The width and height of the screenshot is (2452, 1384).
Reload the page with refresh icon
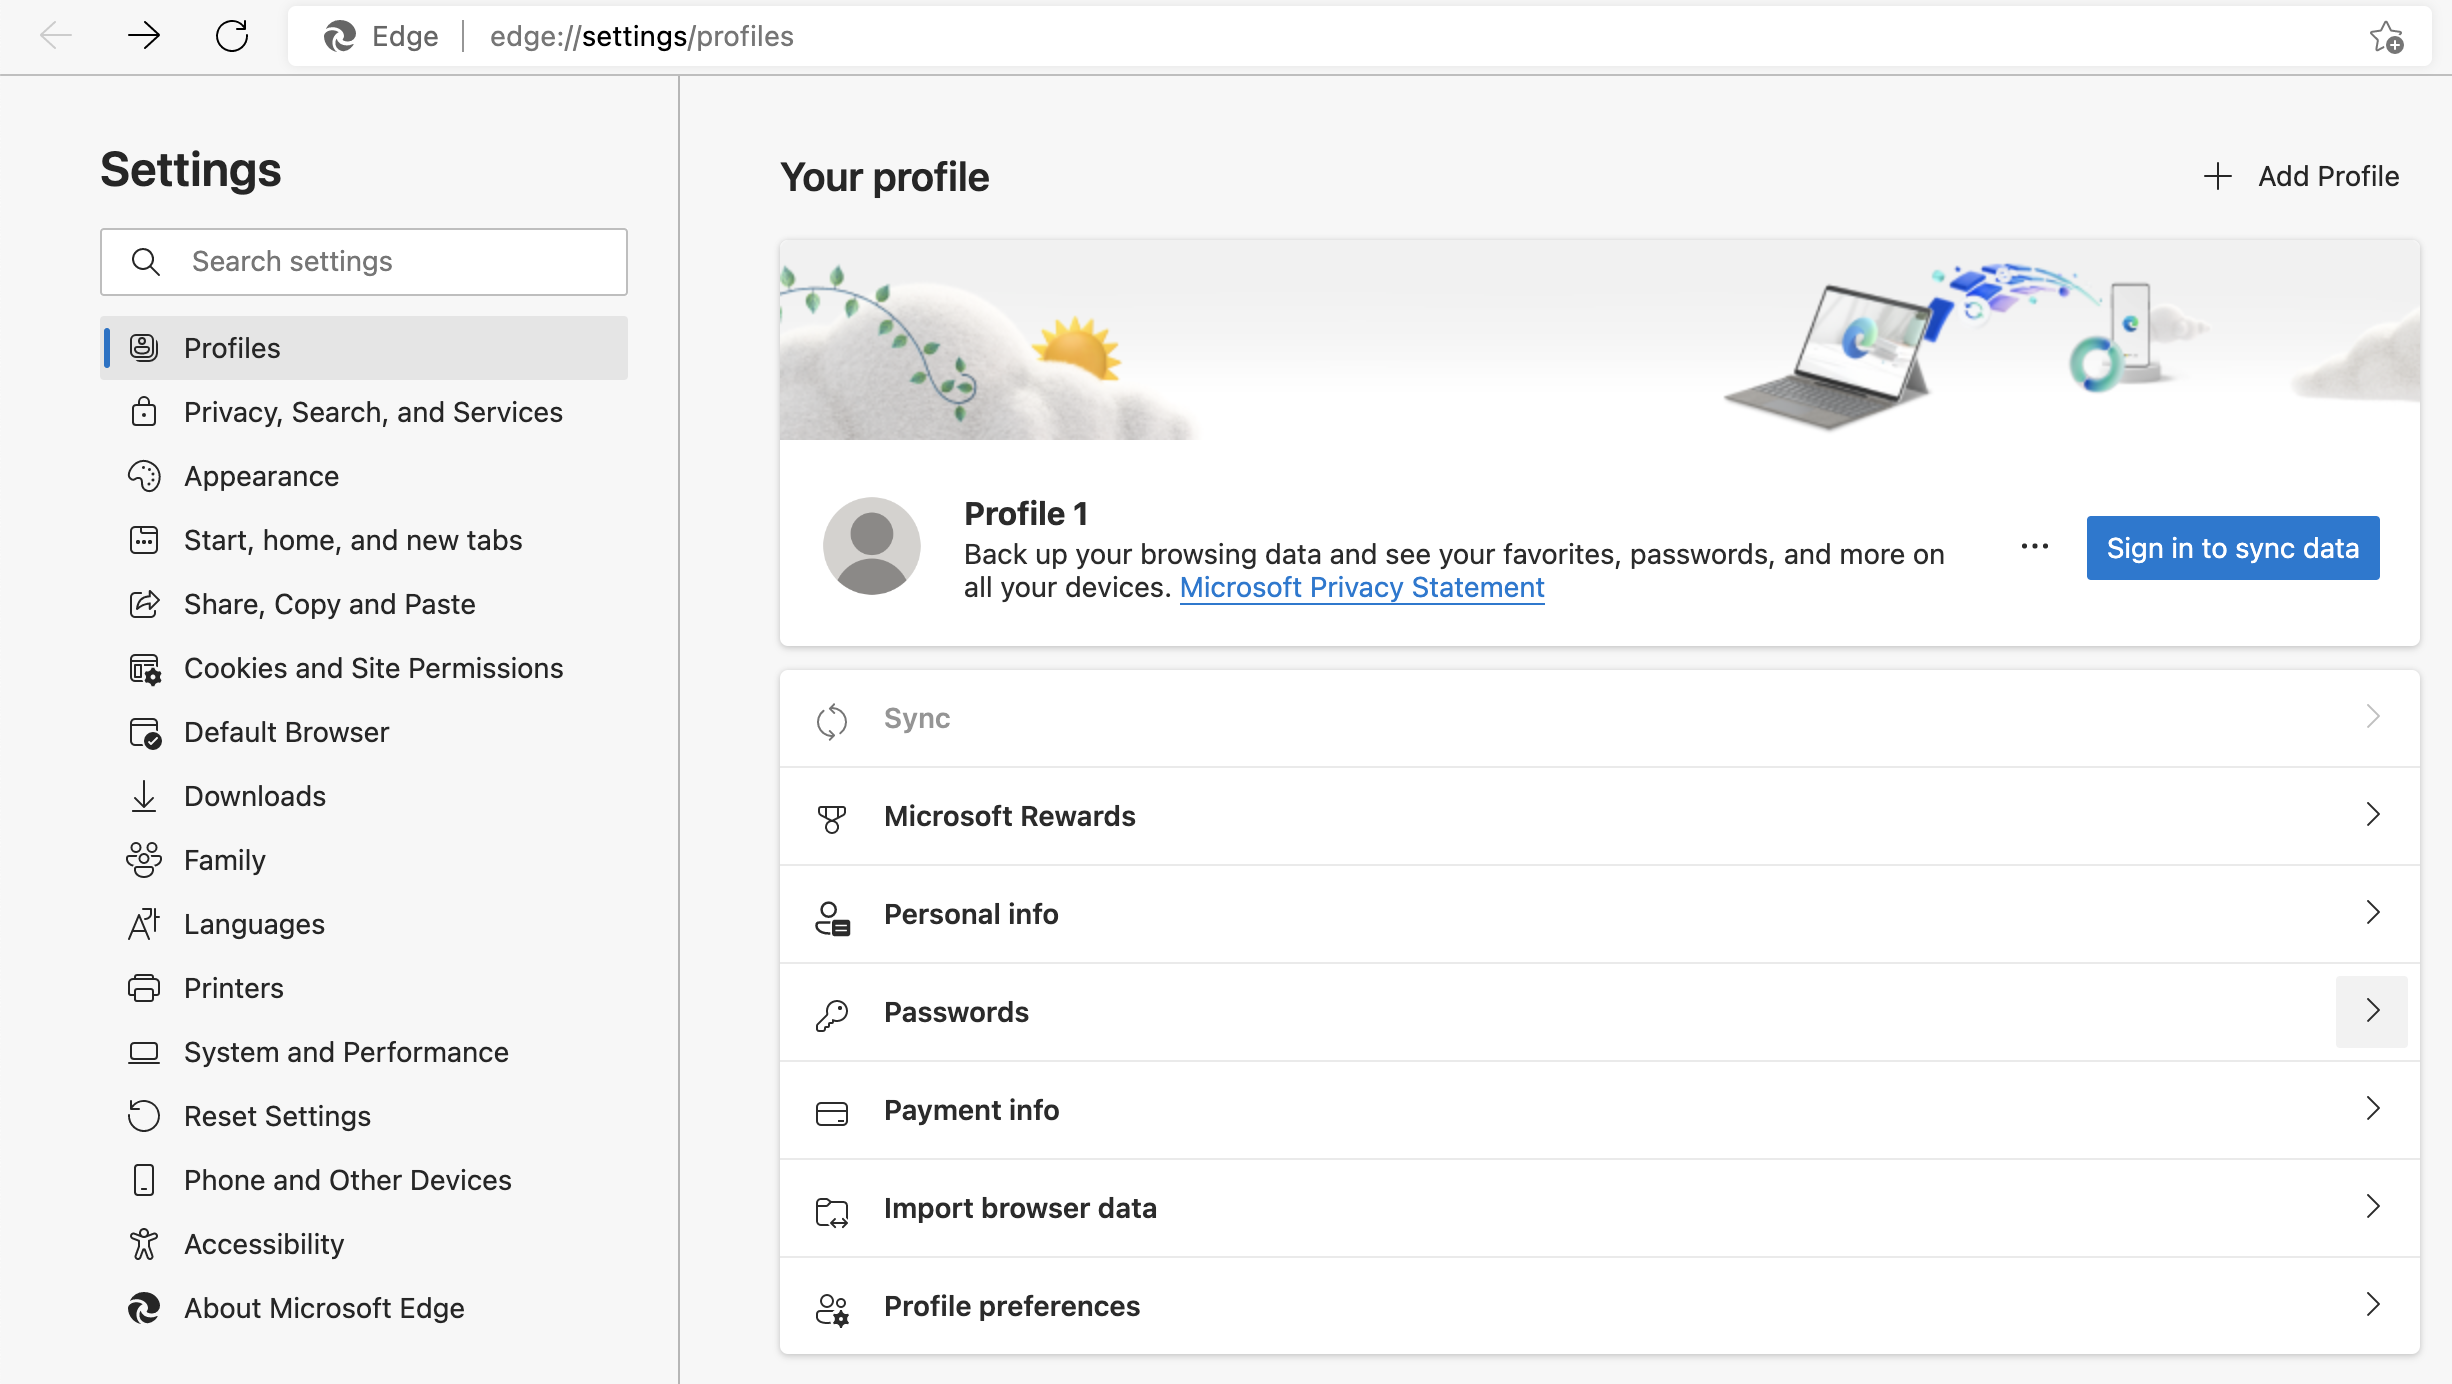coord(232,36)
